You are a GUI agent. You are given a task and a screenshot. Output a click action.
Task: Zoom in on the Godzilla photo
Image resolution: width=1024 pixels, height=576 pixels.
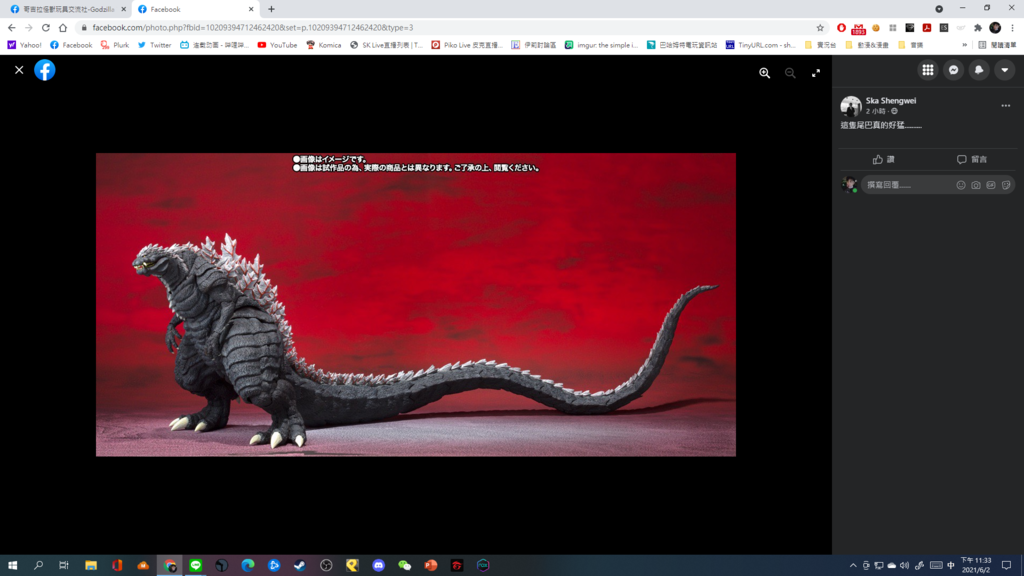point(764,73)
